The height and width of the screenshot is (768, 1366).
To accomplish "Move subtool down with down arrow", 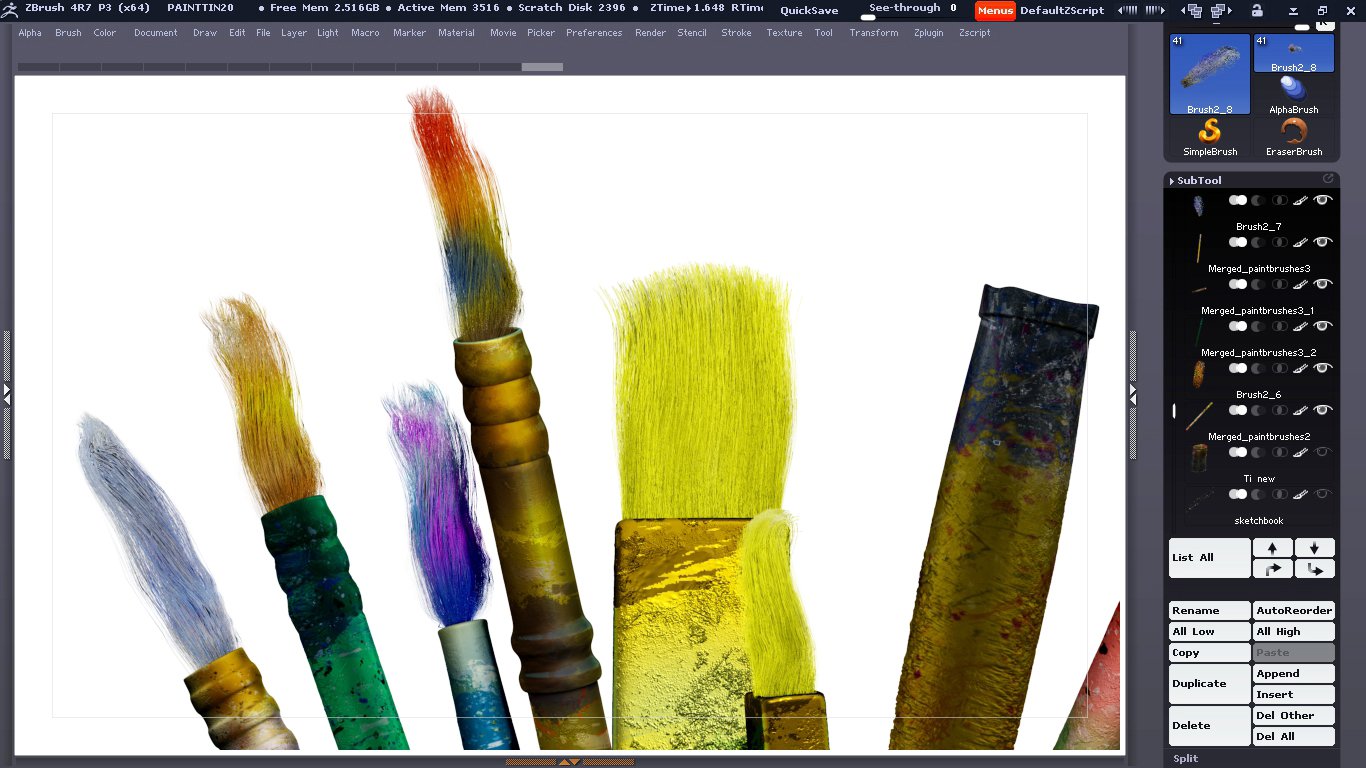I will pyautogui.click(x=1314, y=548).
